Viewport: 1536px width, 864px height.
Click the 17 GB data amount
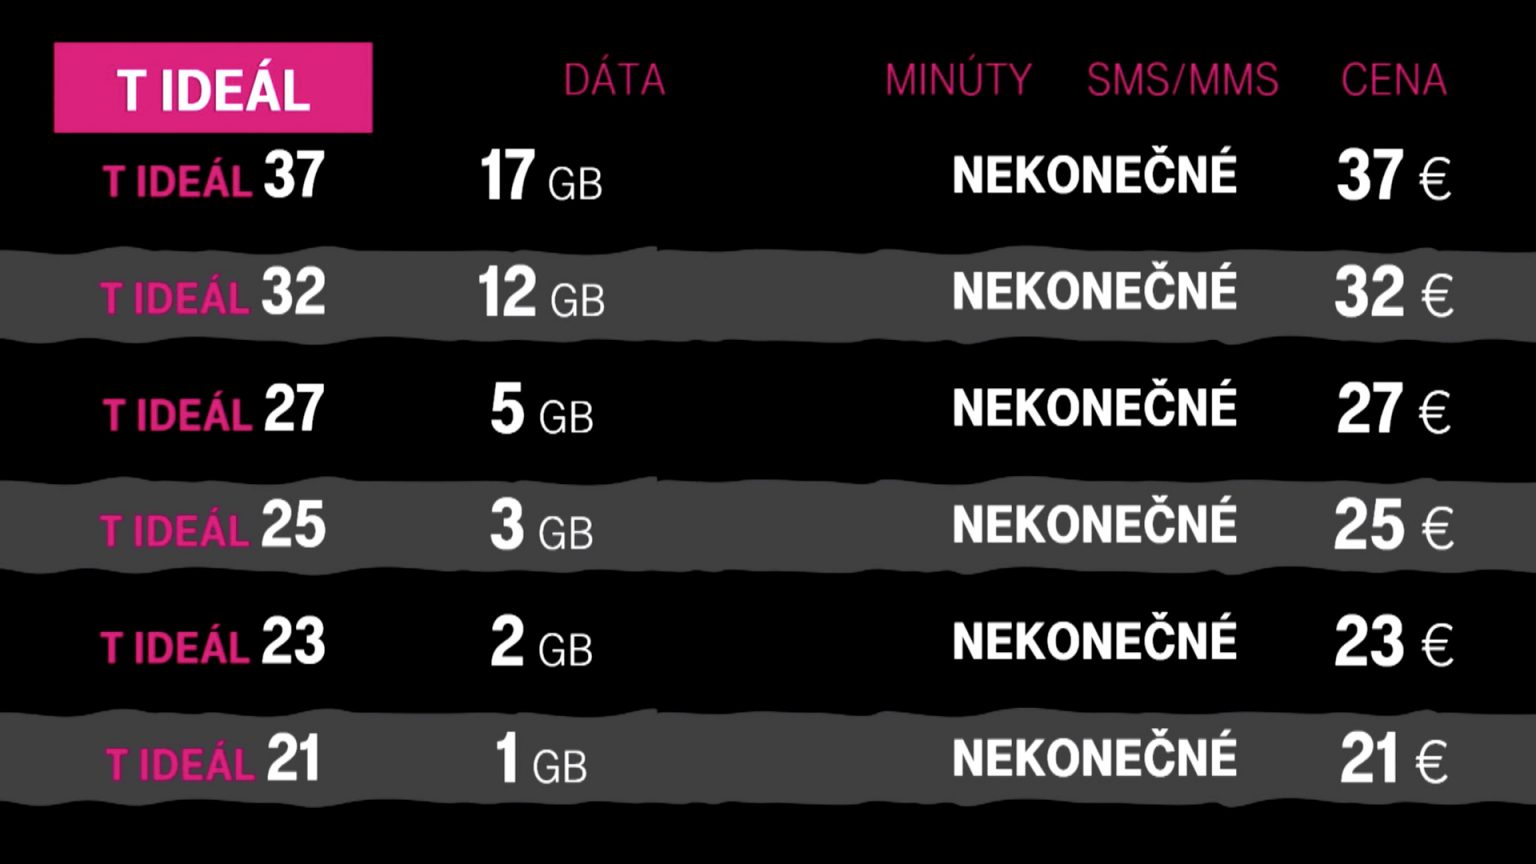541,177
